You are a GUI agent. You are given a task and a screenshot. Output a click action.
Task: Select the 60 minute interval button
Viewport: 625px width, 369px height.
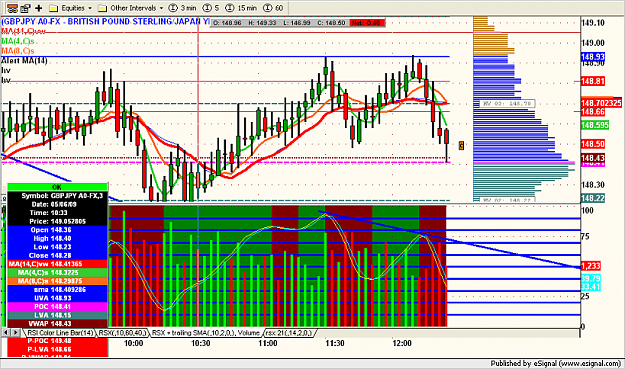[273, 8]
